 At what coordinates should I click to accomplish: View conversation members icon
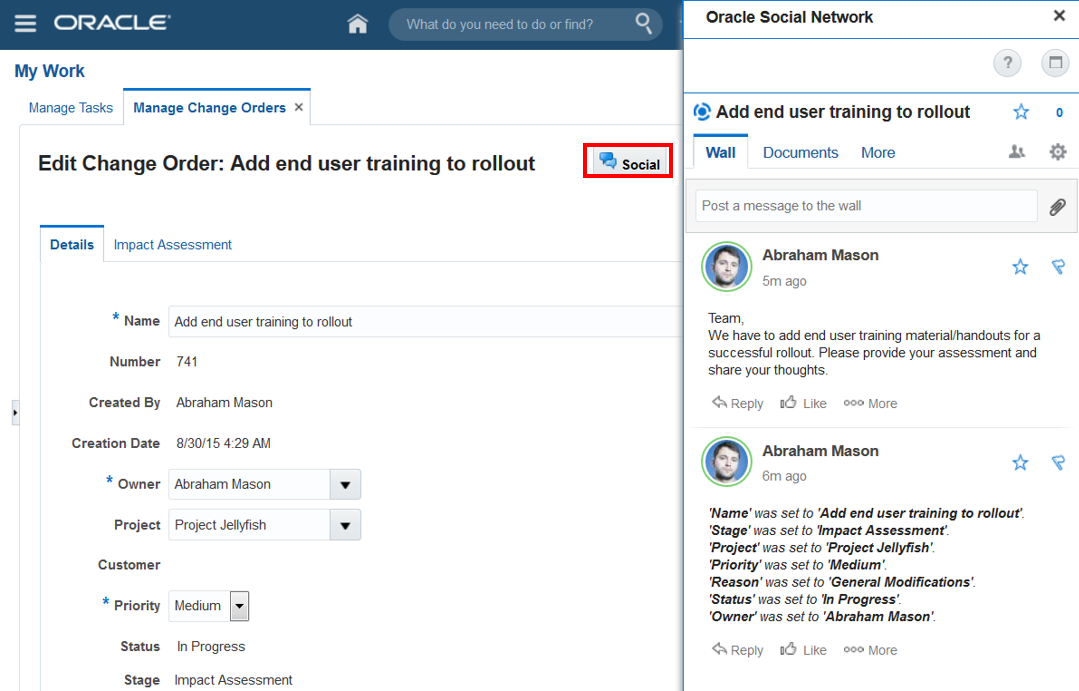1016,152
